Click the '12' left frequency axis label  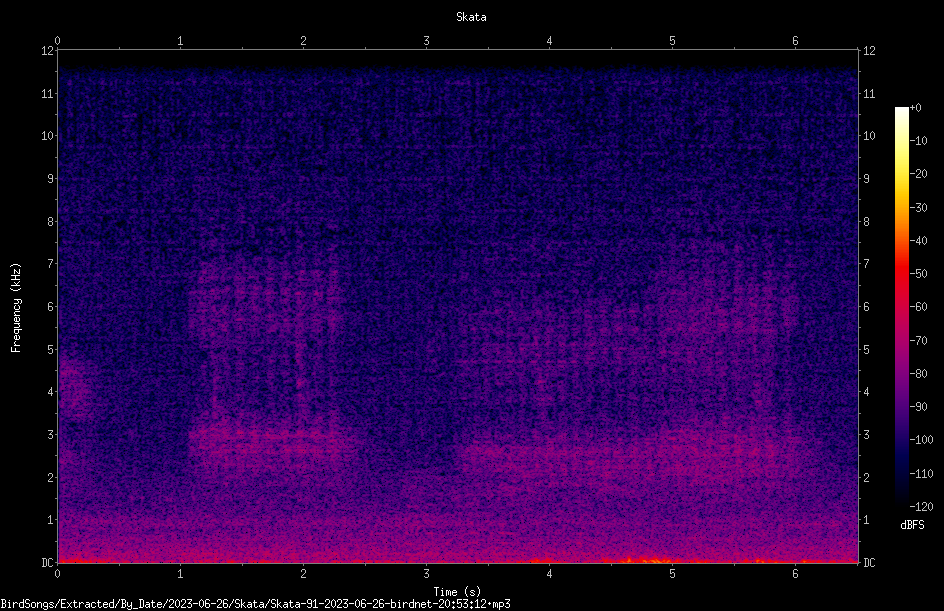pyautogui.click(x=48, y=51)
